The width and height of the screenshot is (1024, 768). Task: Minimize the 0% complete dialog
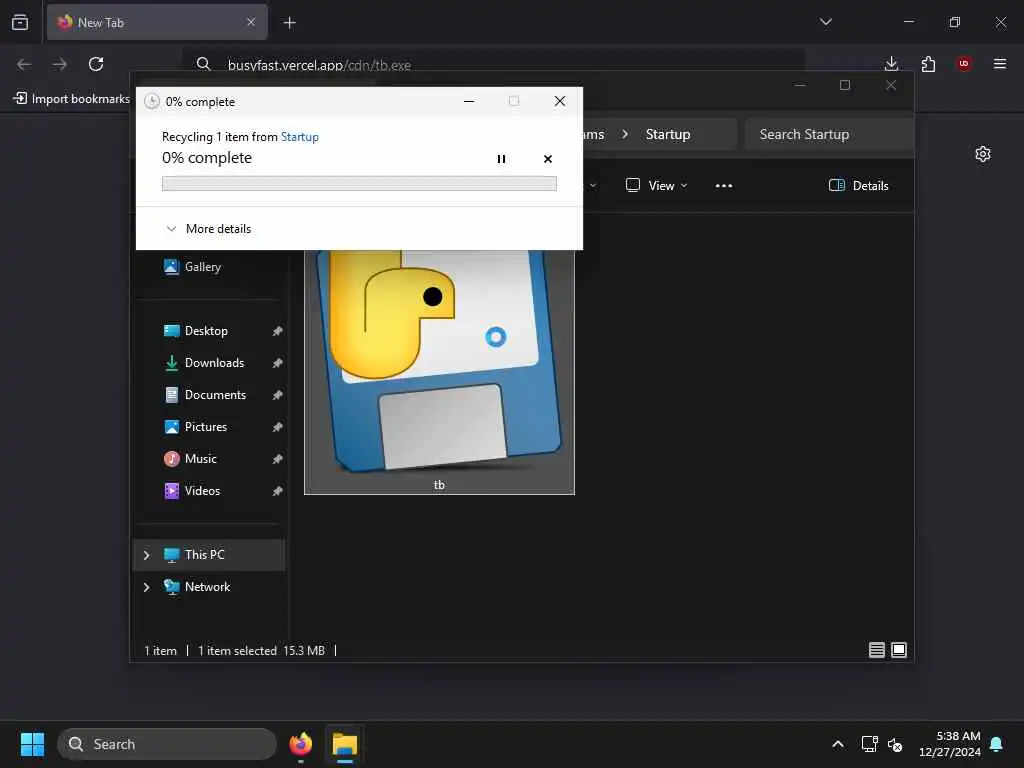point(469,101)
